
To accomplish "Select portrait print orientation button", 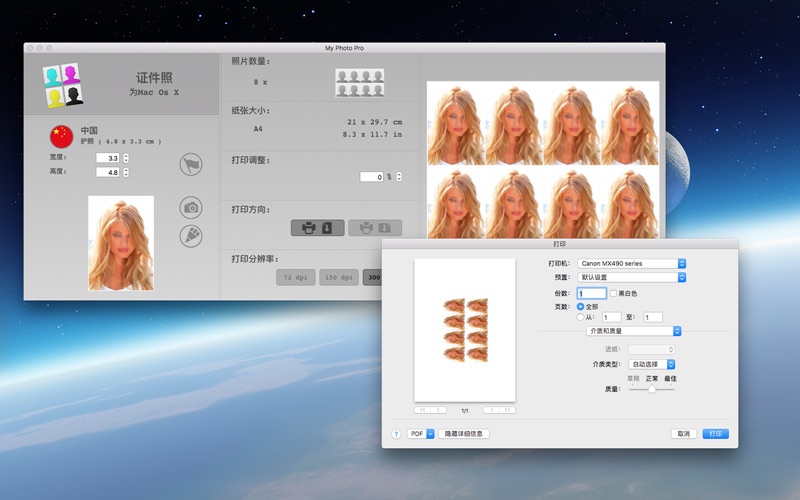I will (317, 227).
